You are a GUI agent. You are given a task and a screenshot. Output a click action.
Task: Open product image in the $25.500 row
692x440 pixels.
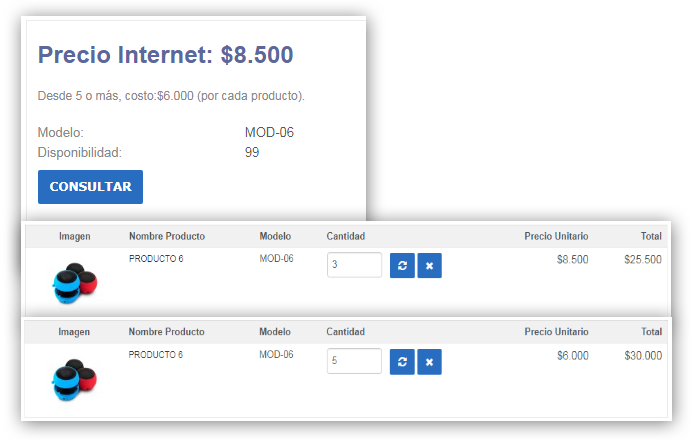(x=75, y=282)
